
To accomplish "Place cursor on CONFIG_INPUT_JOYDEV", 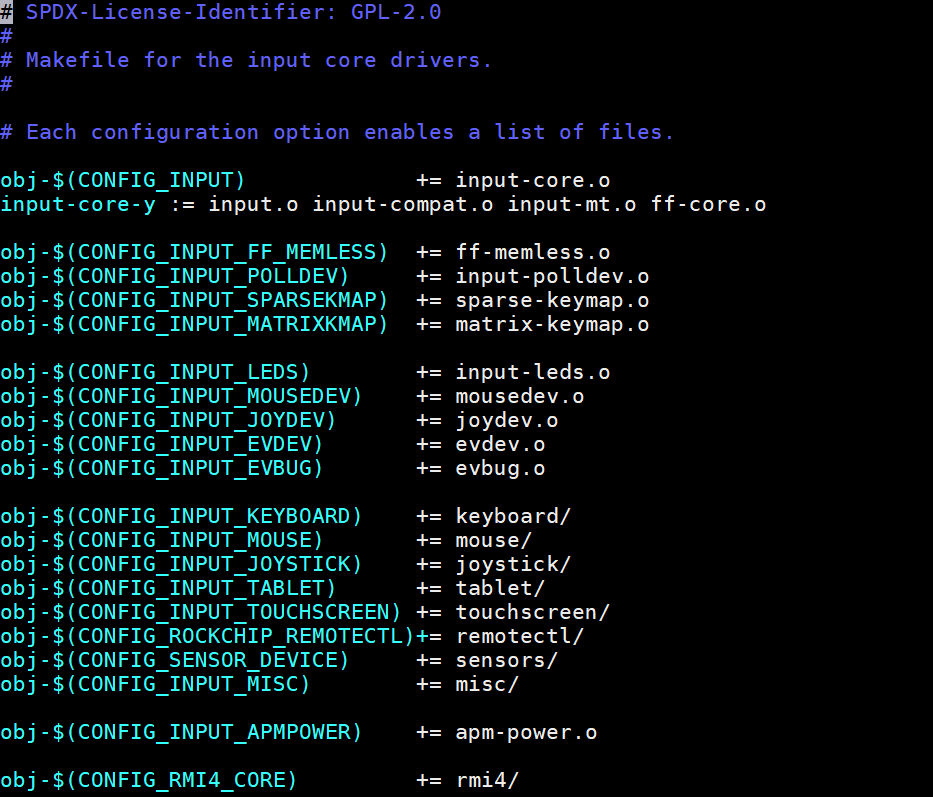I will pyautogui.click(x=200, y=421).
